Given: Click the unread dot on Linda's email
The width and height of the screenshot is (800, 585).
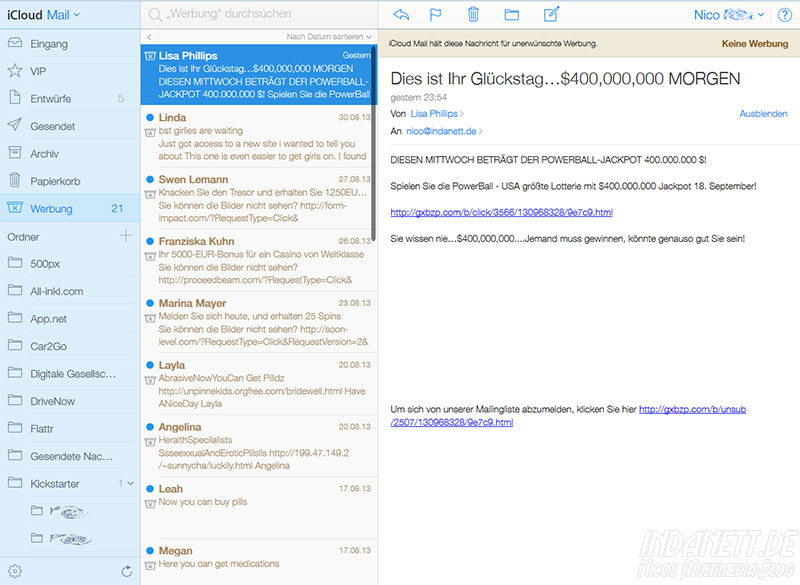Looking at the screenshot, I should (150, 117).
